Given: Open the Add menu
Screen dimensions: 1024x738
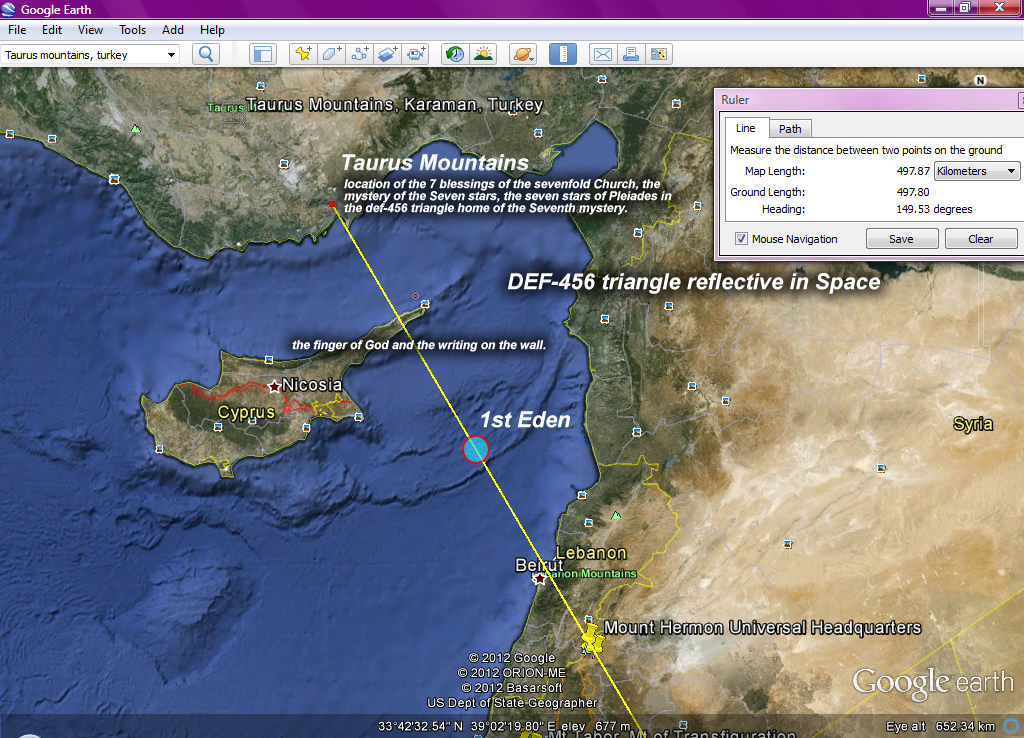Looking at the screenshot, I should 173,30.
